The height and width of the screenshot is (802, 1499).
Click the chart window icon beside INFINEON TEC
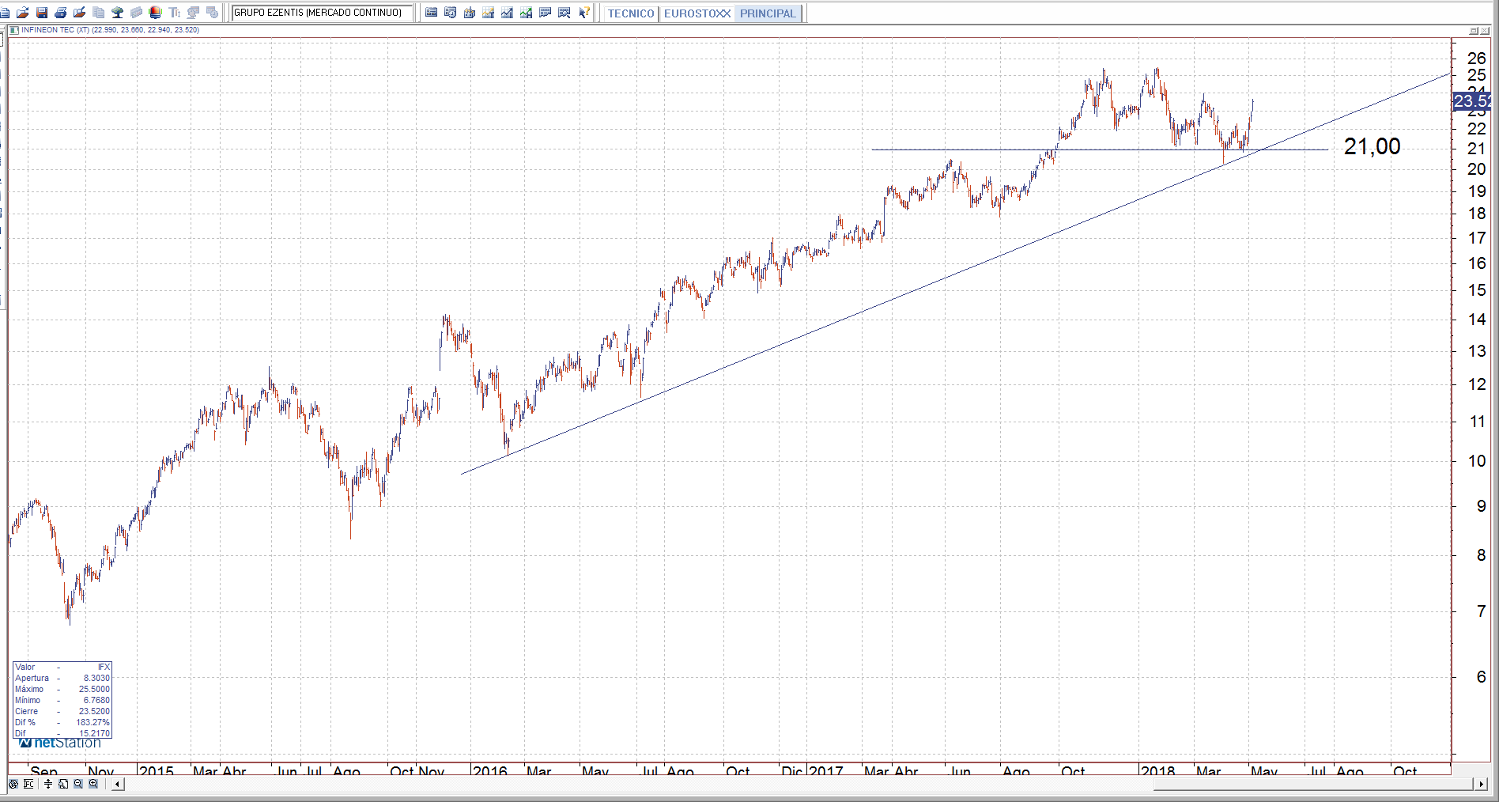tap(12, 30)
